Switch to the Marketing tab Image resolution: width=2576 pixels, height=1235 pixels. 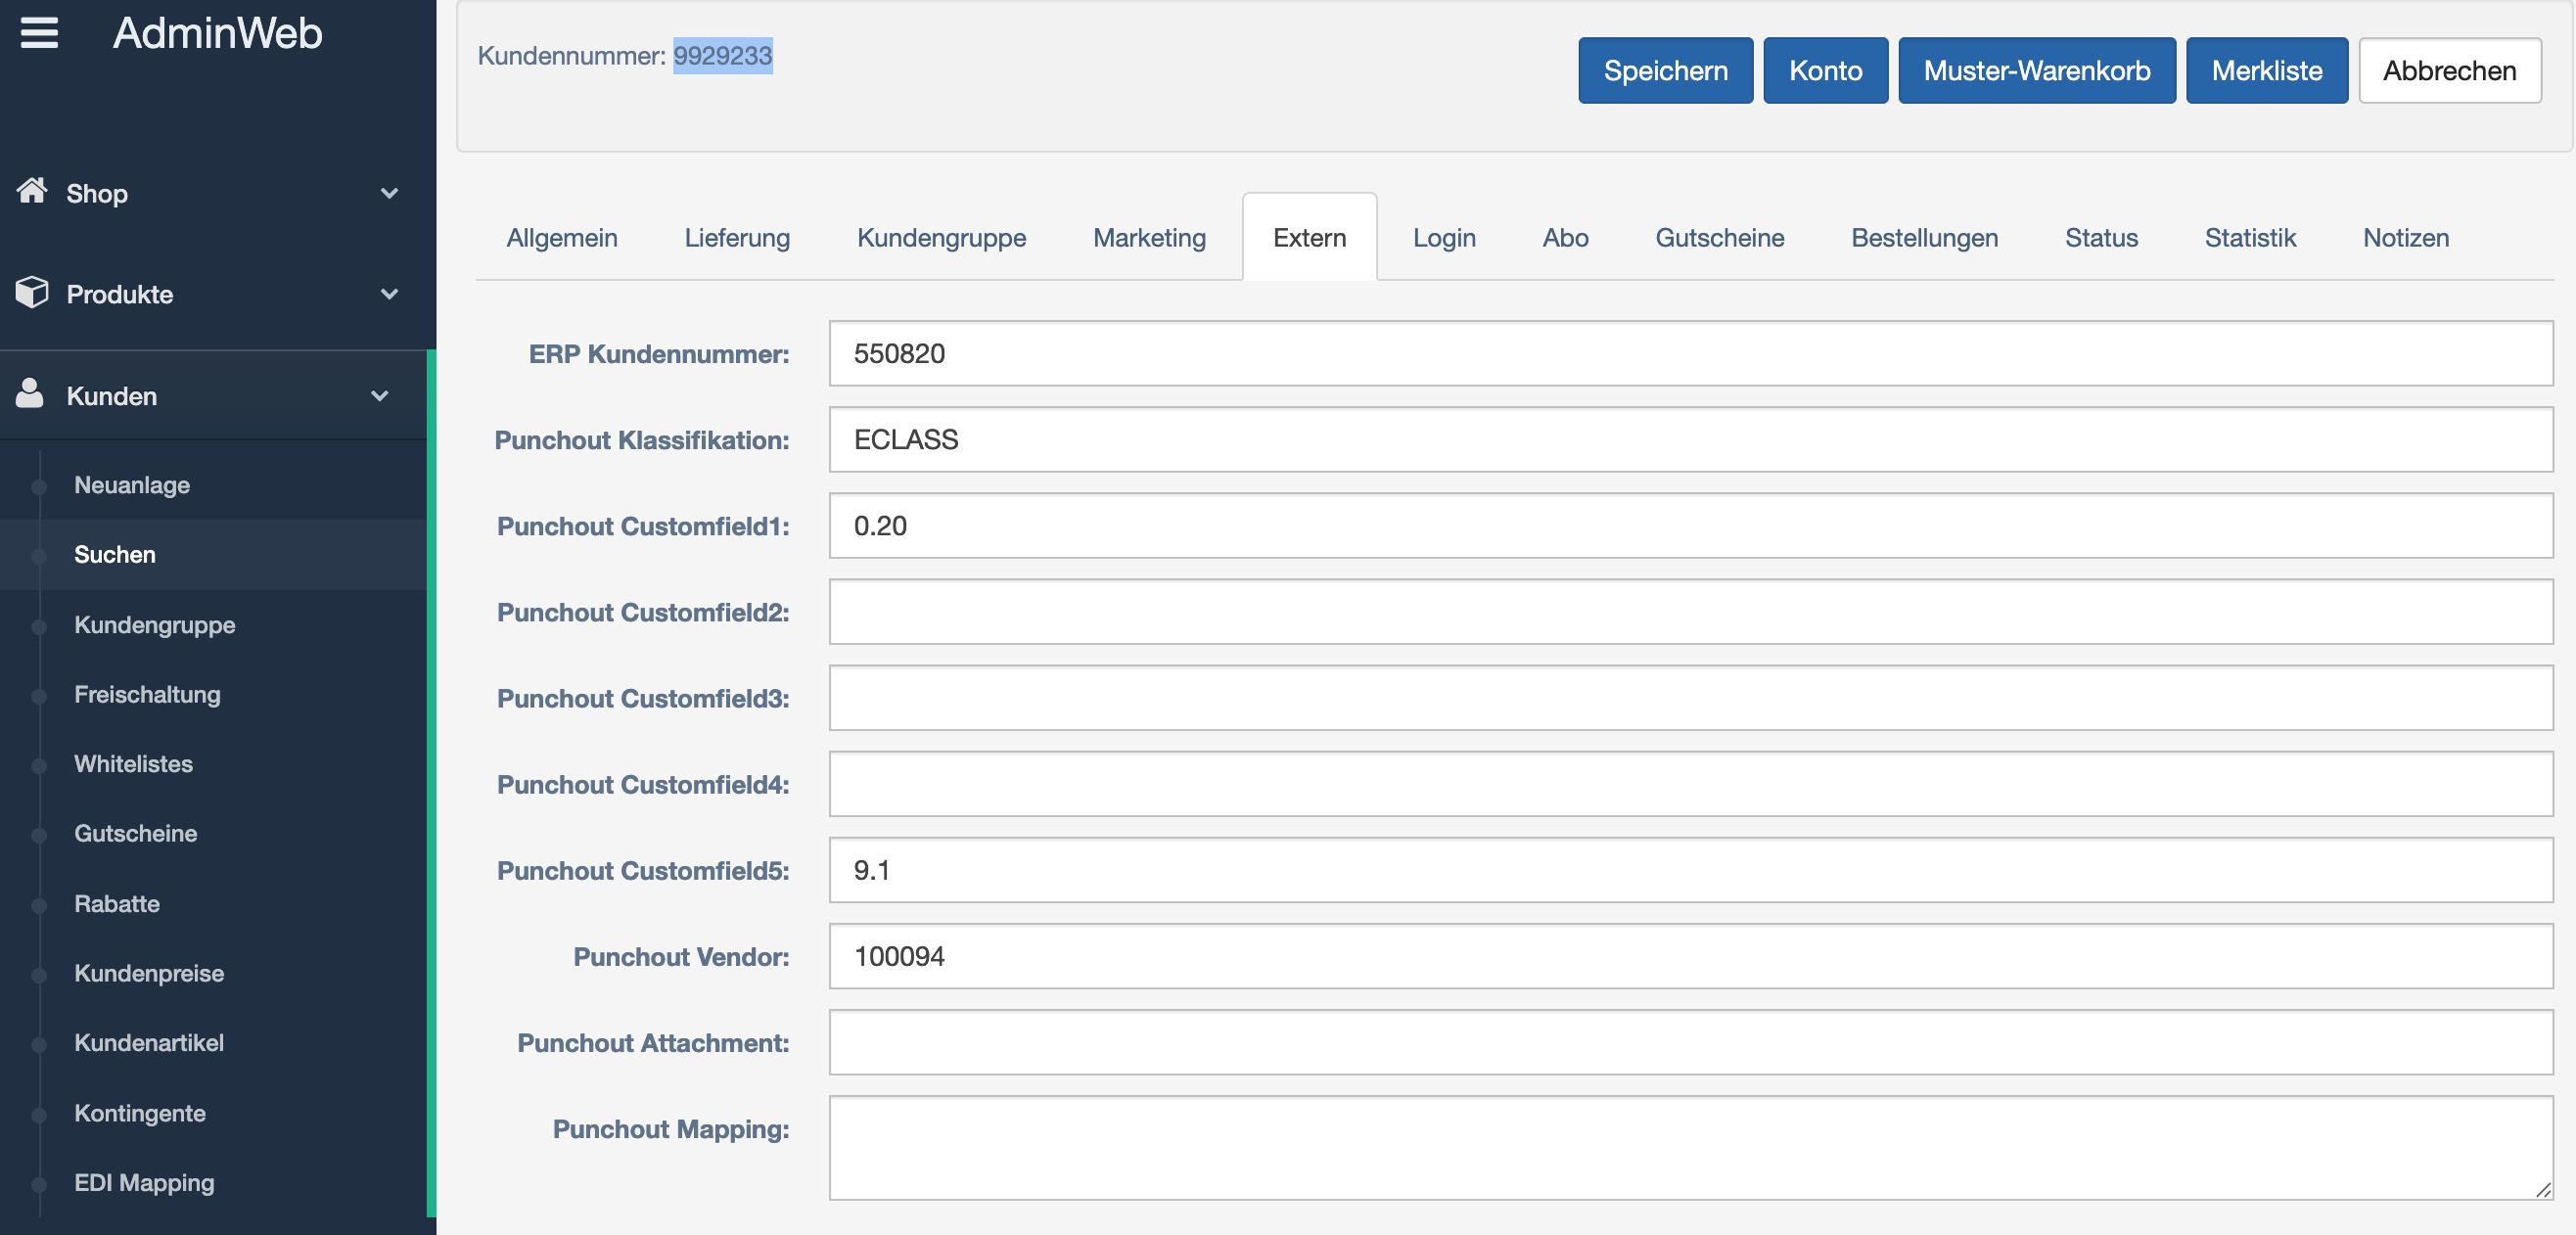pos(1149,238)
